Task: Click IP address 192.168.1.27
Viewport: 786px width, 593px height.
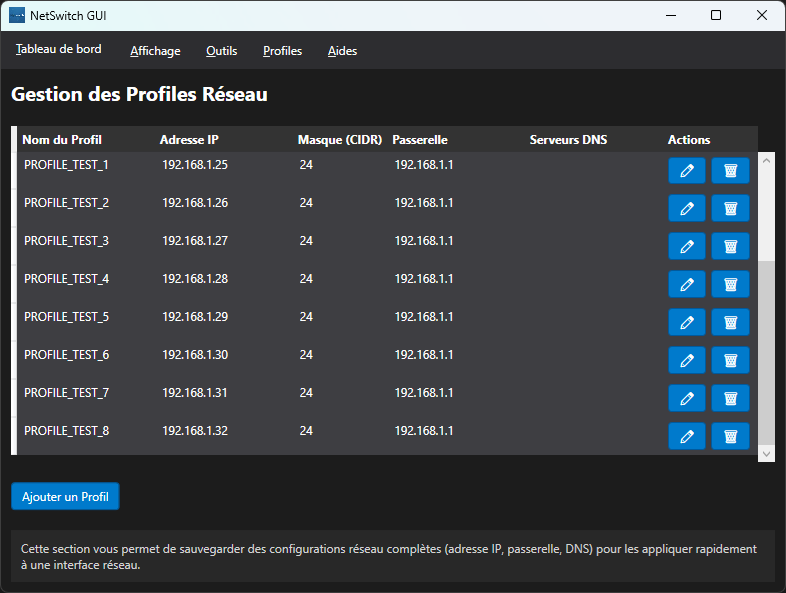Action: tap(195, 241)
